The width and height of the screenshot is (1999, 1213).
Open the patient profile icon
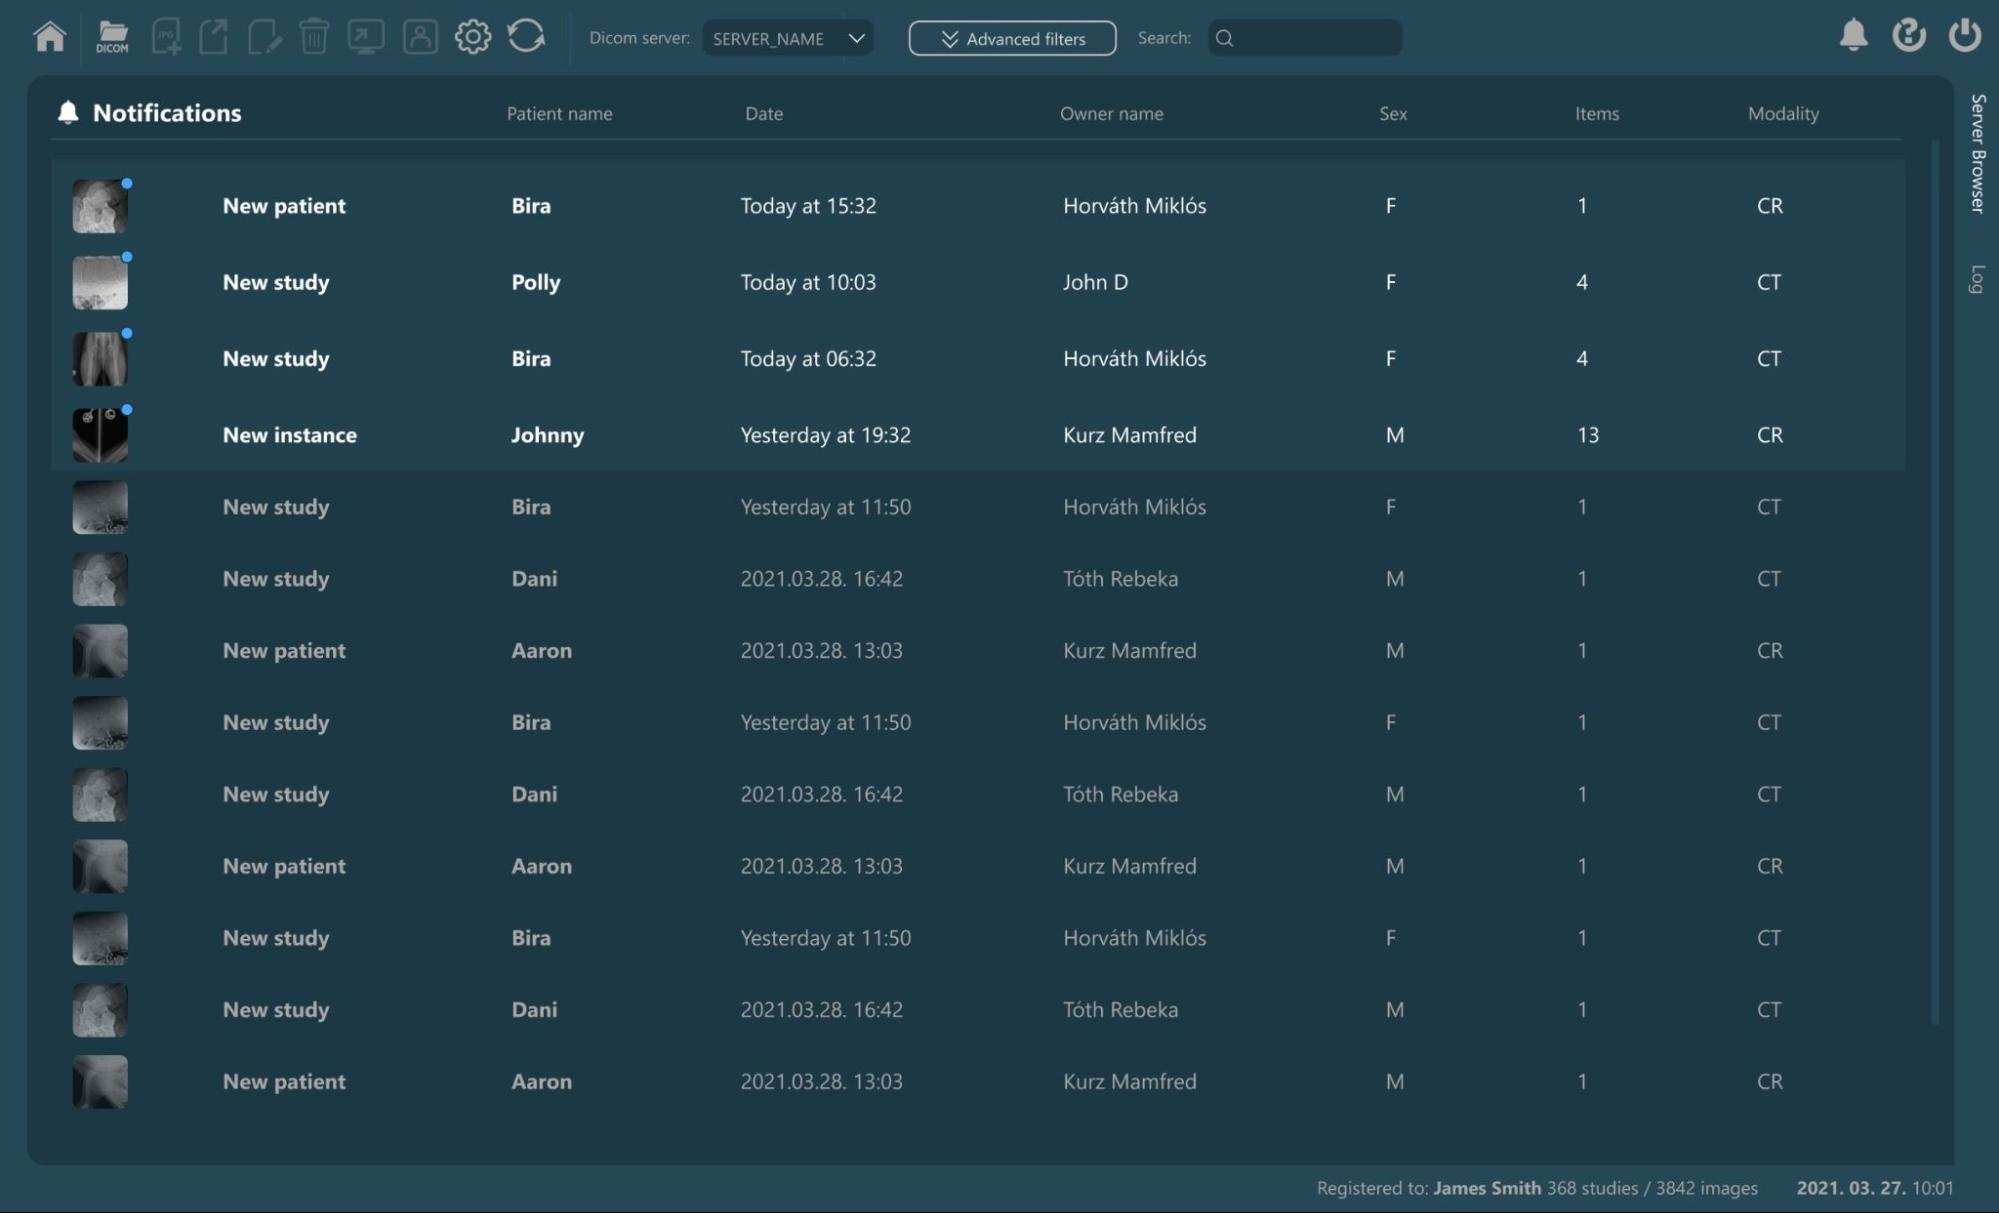pos(420,37)
